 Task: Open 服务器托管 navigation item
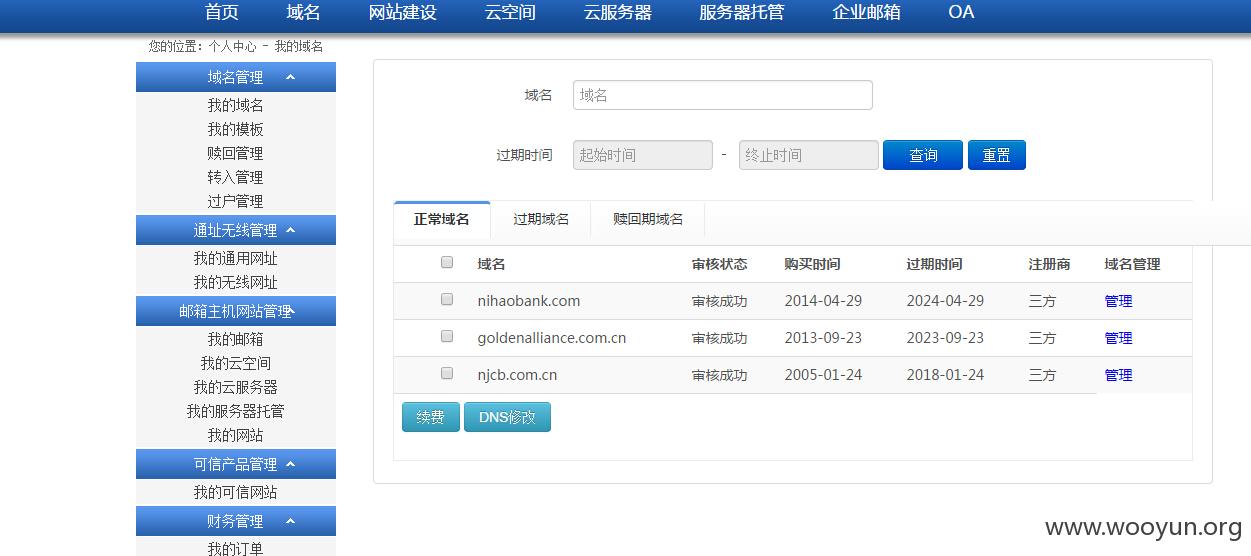click(742, 12)
